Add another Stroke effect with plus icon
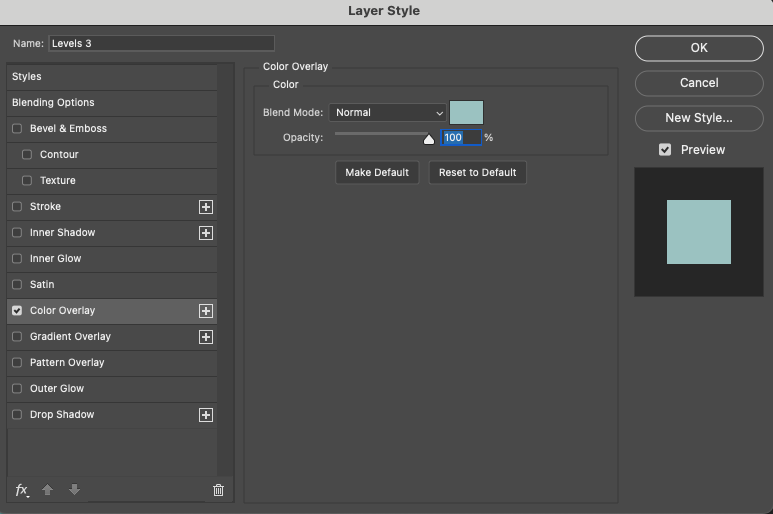The image size is (773, 514). (206, 207)
